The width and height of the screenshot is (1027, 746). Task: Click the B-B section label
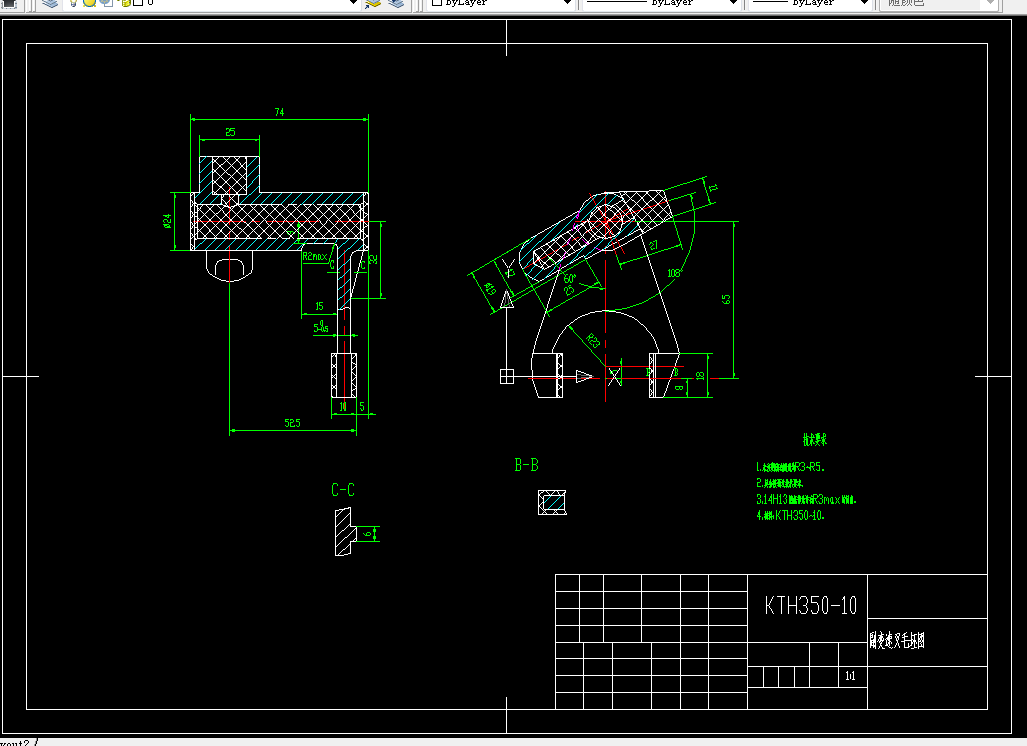point(526,465)
